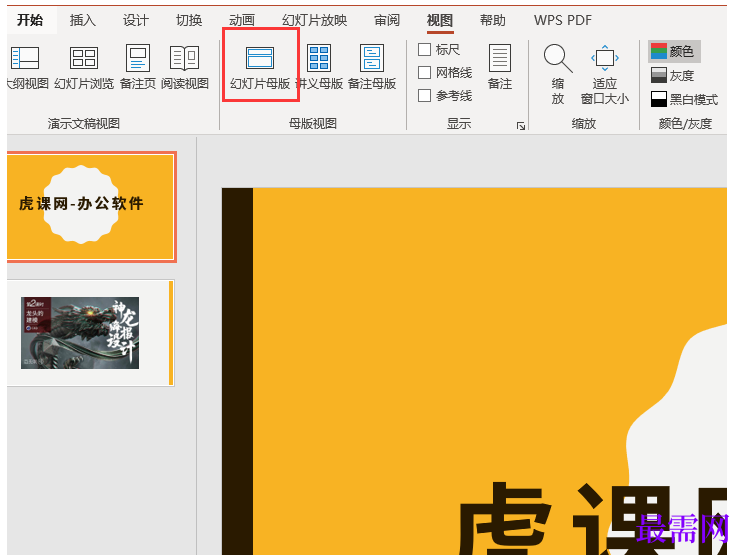Select 颜色 color display mode
The height and width of the screenshot is (560, 748).
click(674, 51)
